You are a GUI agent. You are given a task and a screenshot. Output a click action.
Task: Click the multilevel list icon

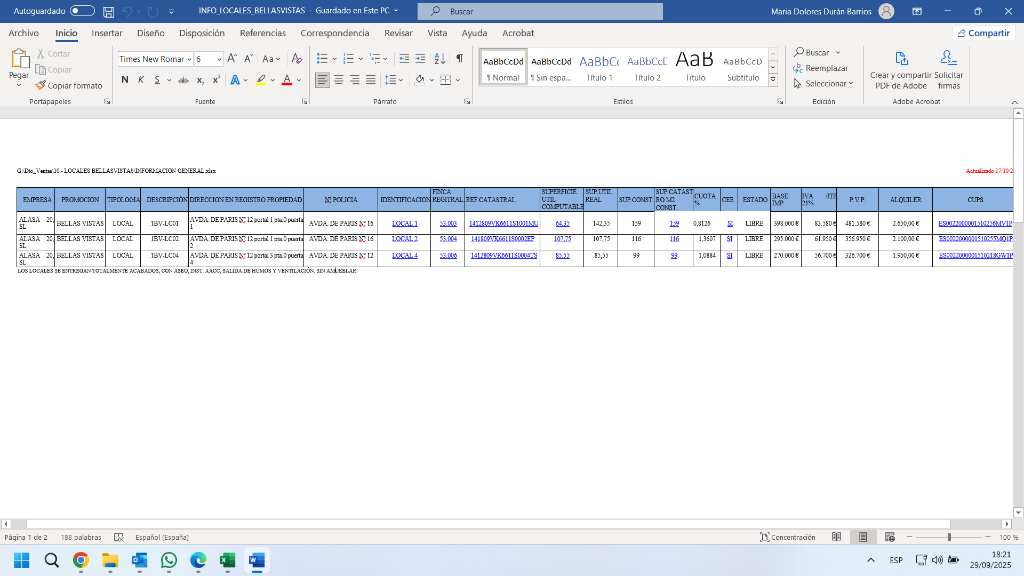pyautogui.click(x=375, y=59)
